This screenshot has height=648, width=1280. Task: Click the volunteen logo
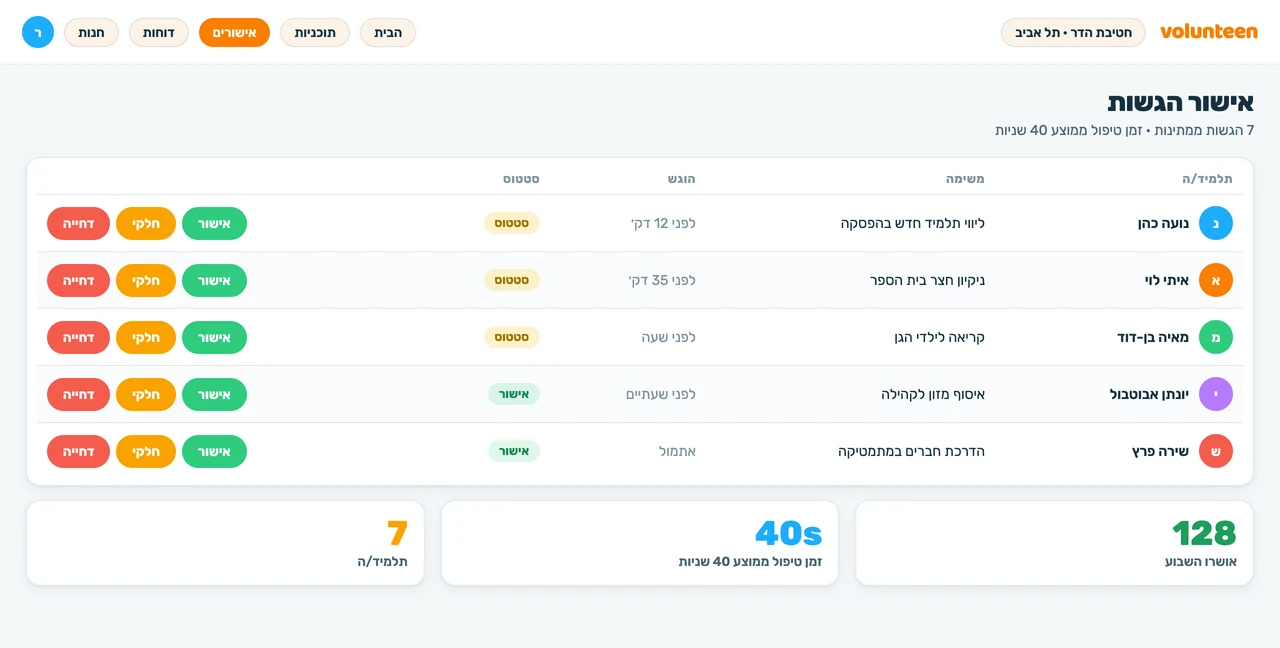pos(1209,31)
